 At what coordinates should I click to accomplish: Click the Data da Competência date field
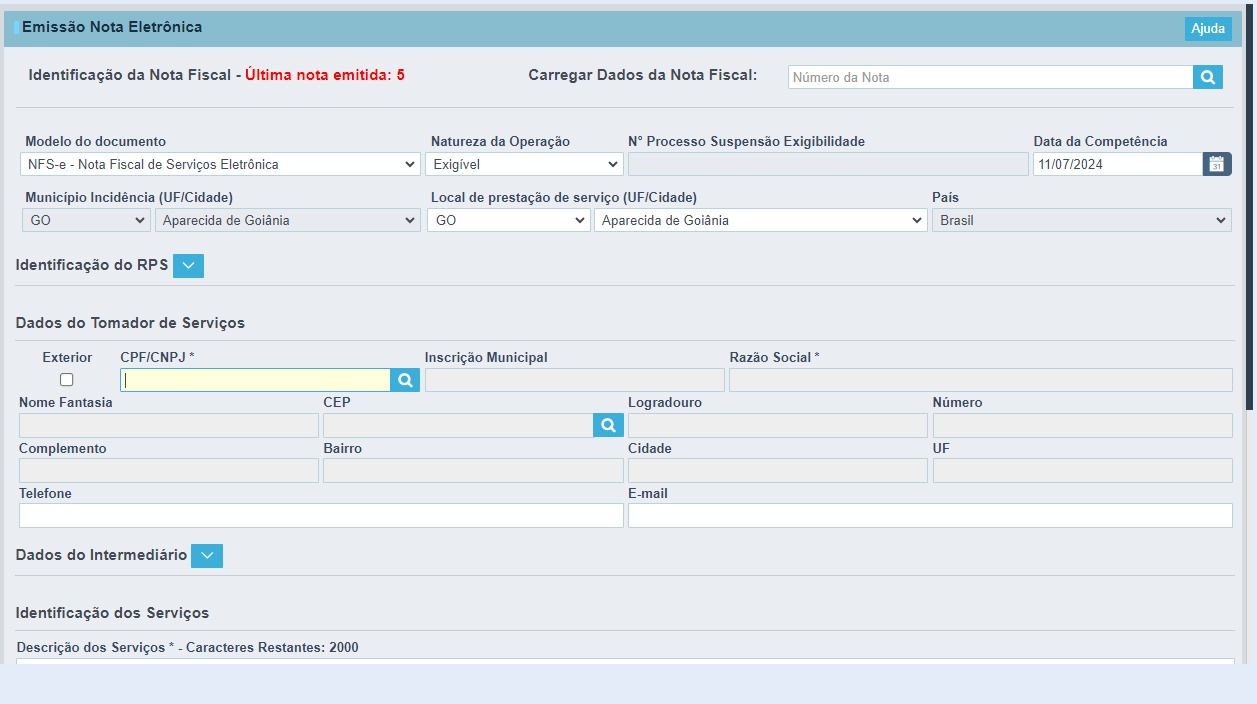coord(1118,164)
